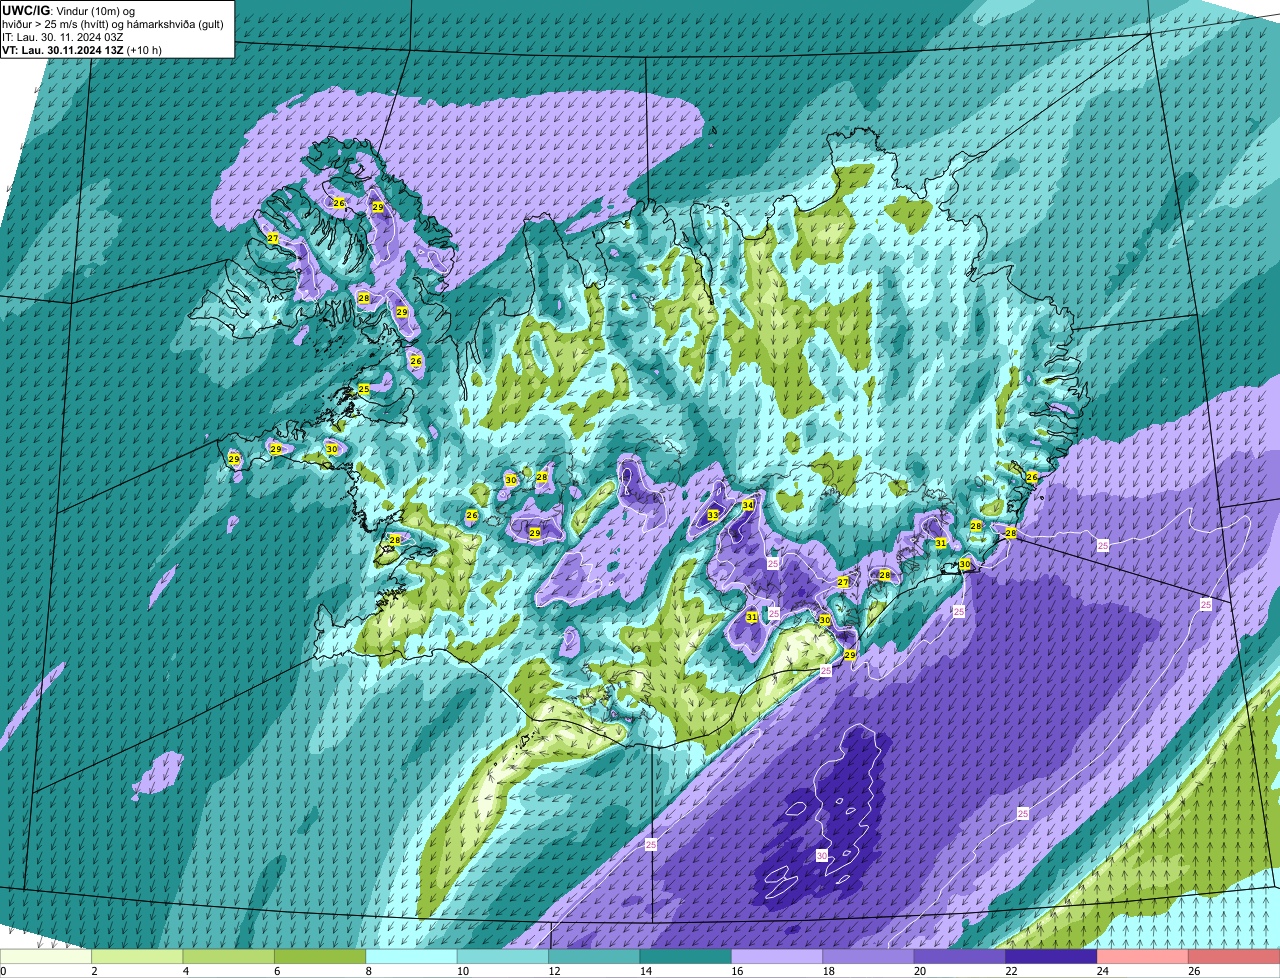Select the red legend swatch above 26 m/s
The image size is (1280, 978).
point(1234,956)
